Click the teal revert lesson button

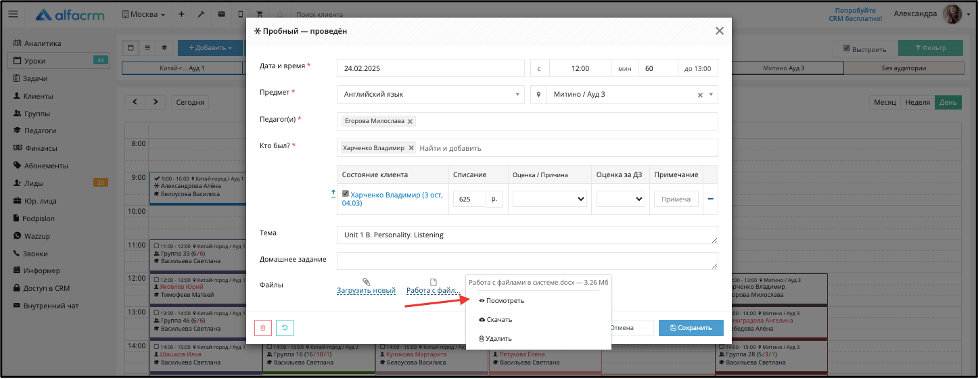click(285, 328)
